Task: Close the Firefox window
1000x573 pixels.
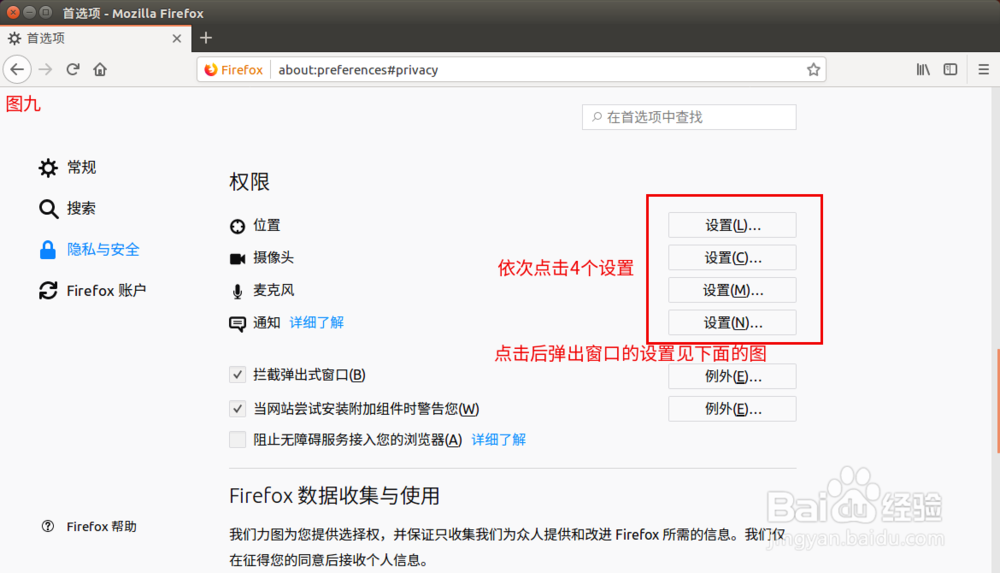Action: [13, 12]
